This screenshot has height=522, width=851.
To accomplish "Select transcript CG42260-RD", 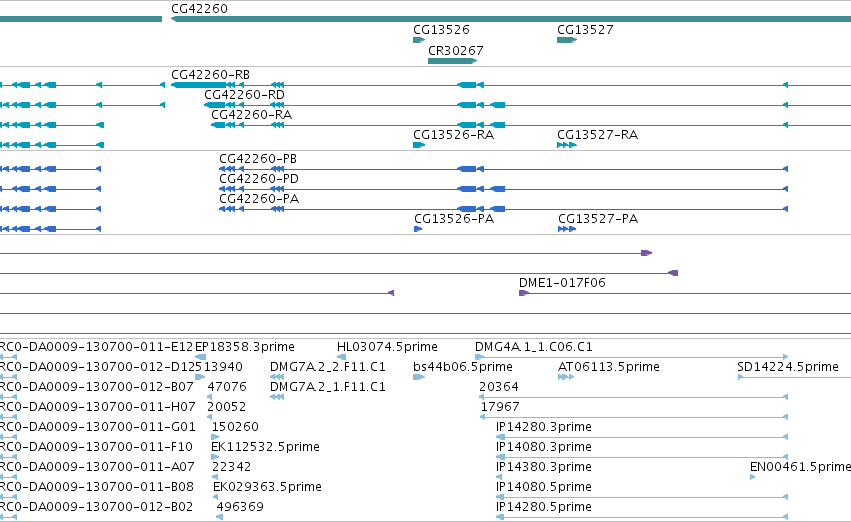I will [244, 95].
